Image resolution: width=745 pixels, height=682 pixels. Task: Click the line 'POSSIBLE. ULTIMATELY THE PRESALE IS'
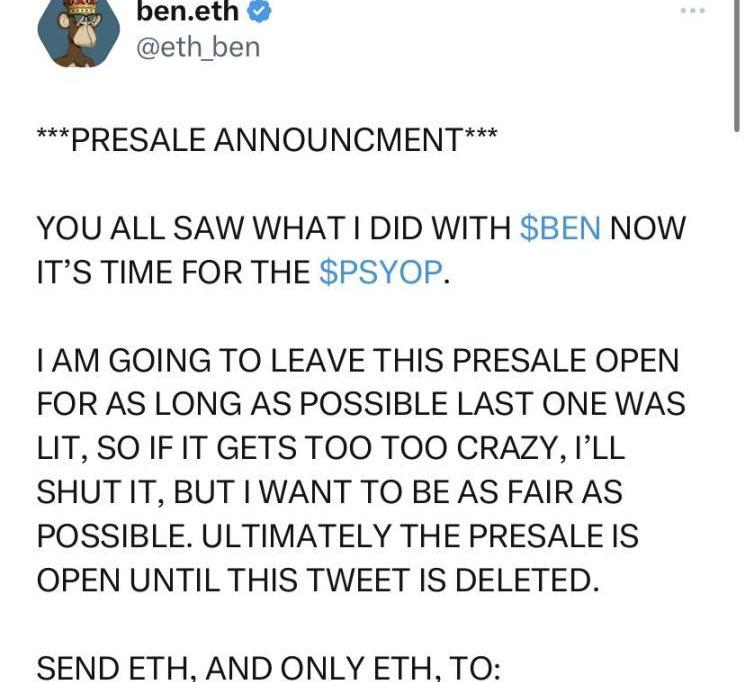337,536
